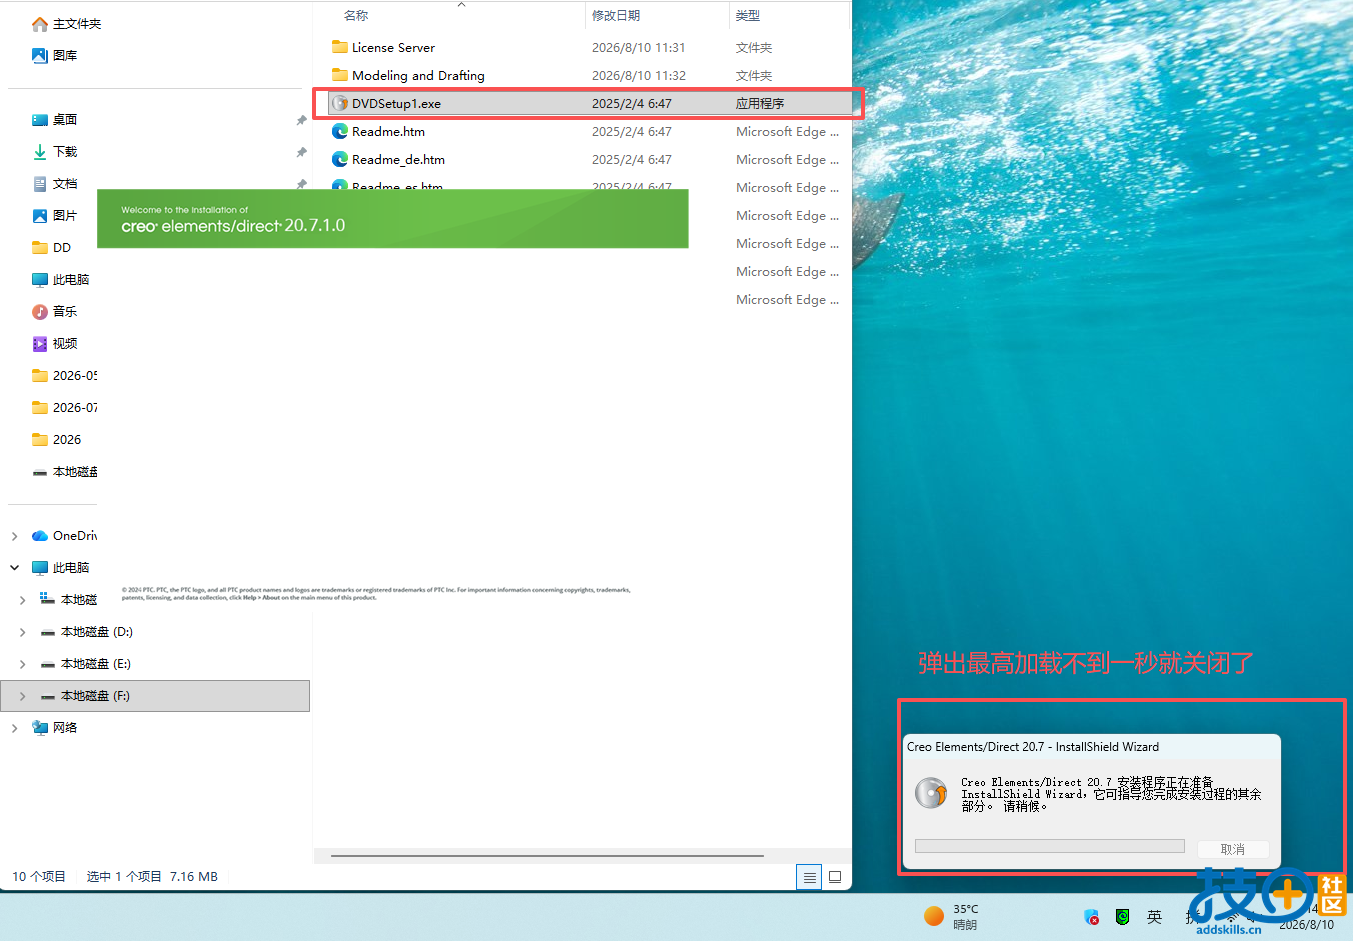Click 取消 in the InstallShield Wizard

point(1233,849)
